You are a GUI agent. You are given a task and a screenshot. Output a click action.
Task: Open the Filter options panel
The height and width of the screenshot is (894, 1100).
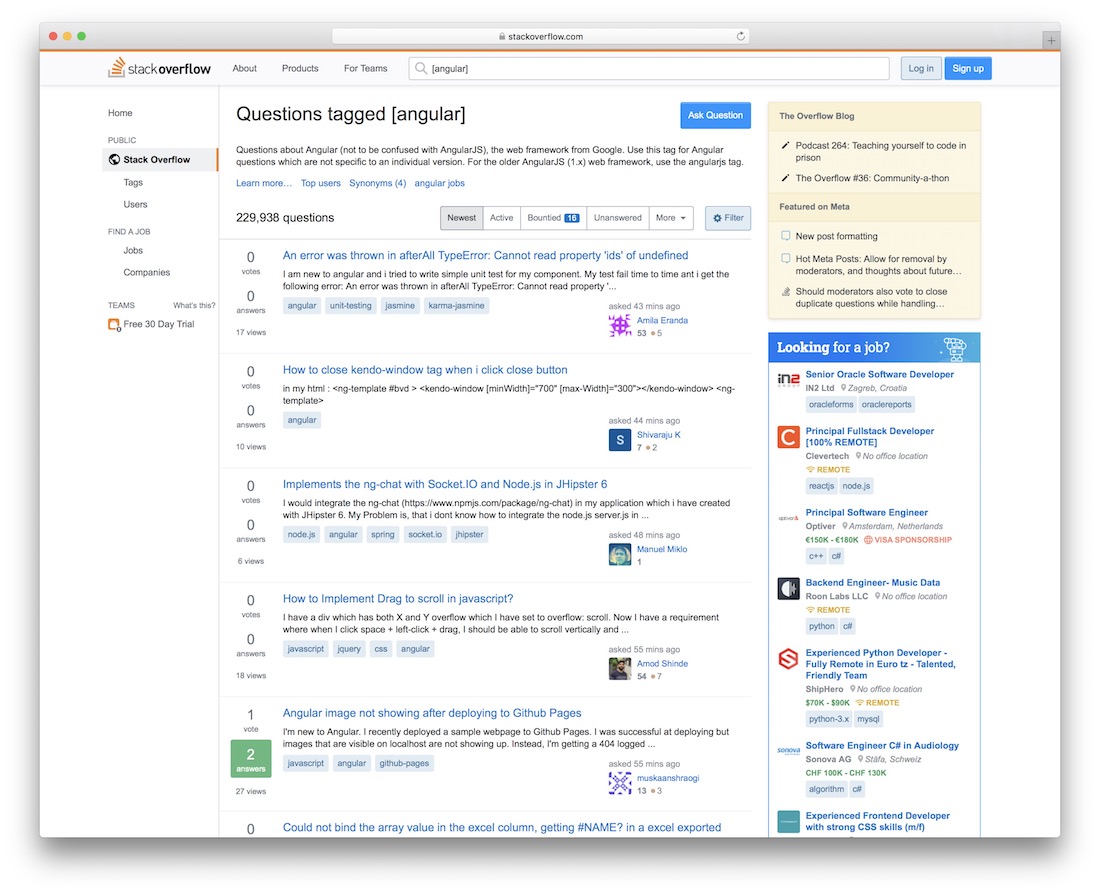pyautogui.click(x=728, y=218)
